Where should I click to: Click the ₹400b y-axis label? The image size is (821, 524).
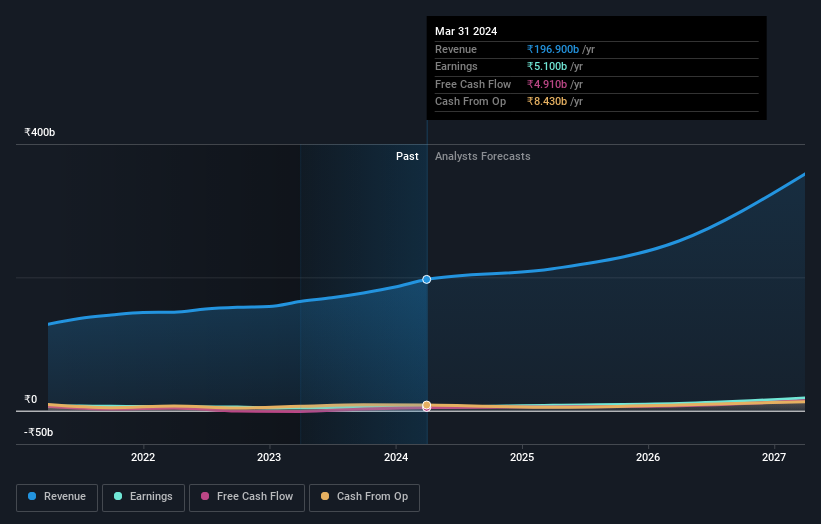(x=39, y=132)
